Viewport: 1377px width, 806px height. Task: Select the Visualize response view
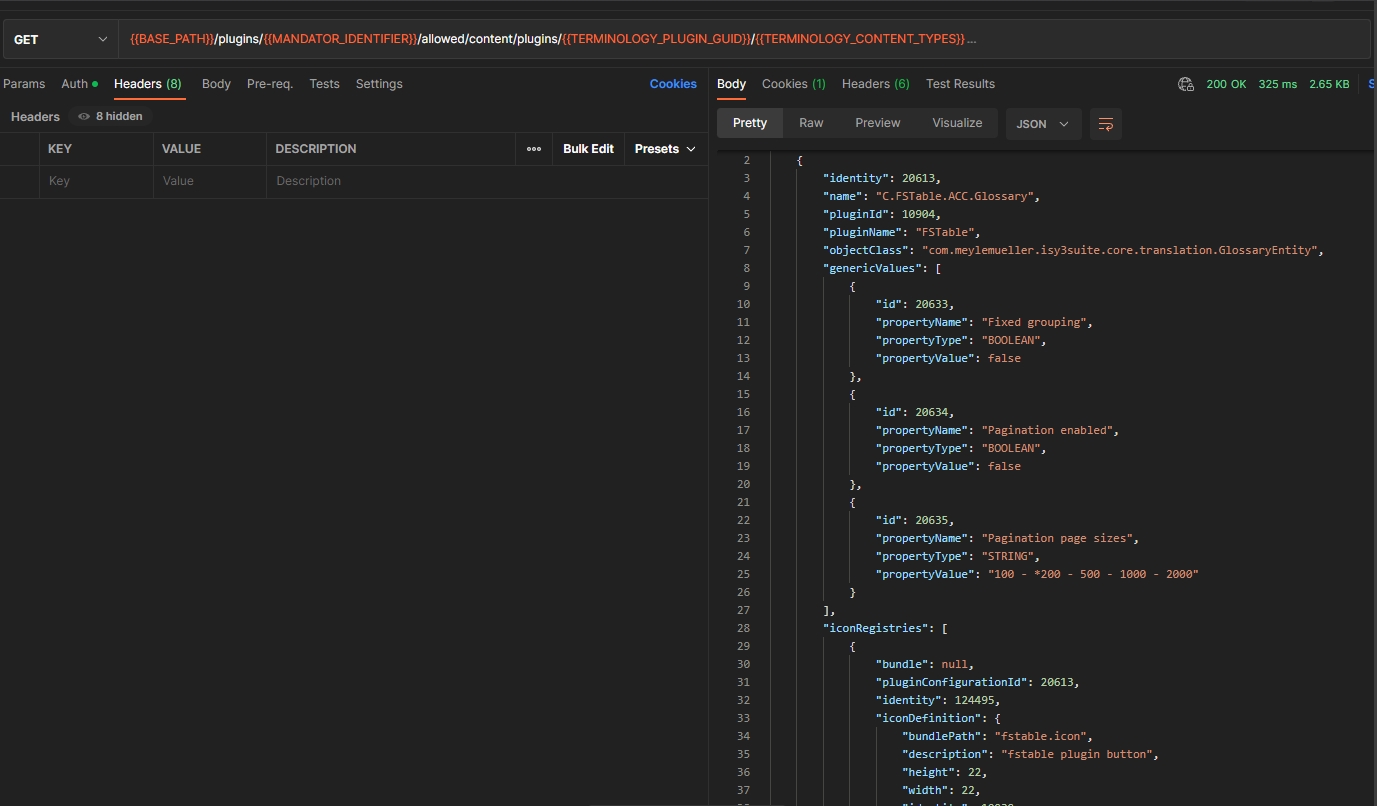click(957, 123)
